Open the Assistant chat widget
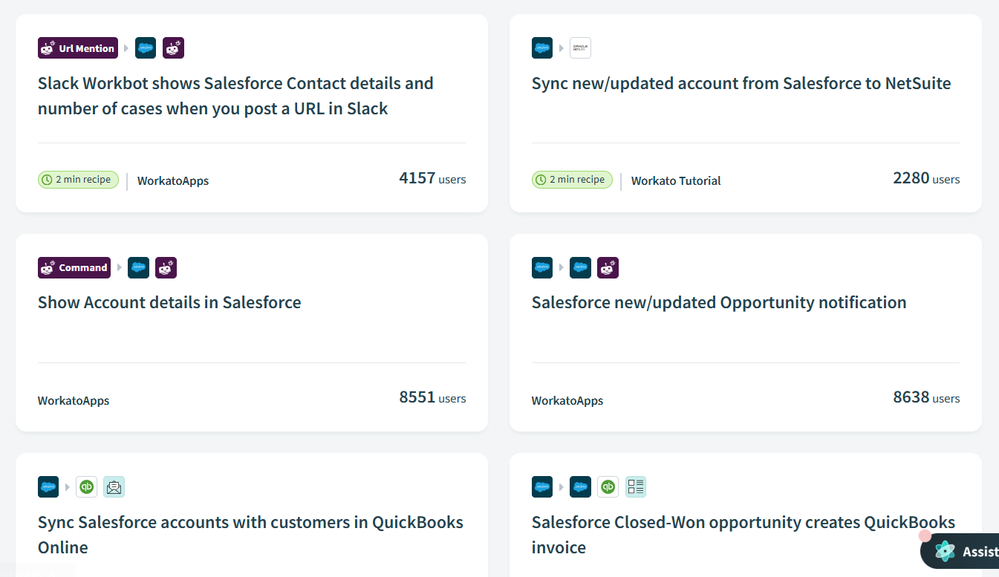The width and height of the screenshot is (999, 577). coord(962,551)
